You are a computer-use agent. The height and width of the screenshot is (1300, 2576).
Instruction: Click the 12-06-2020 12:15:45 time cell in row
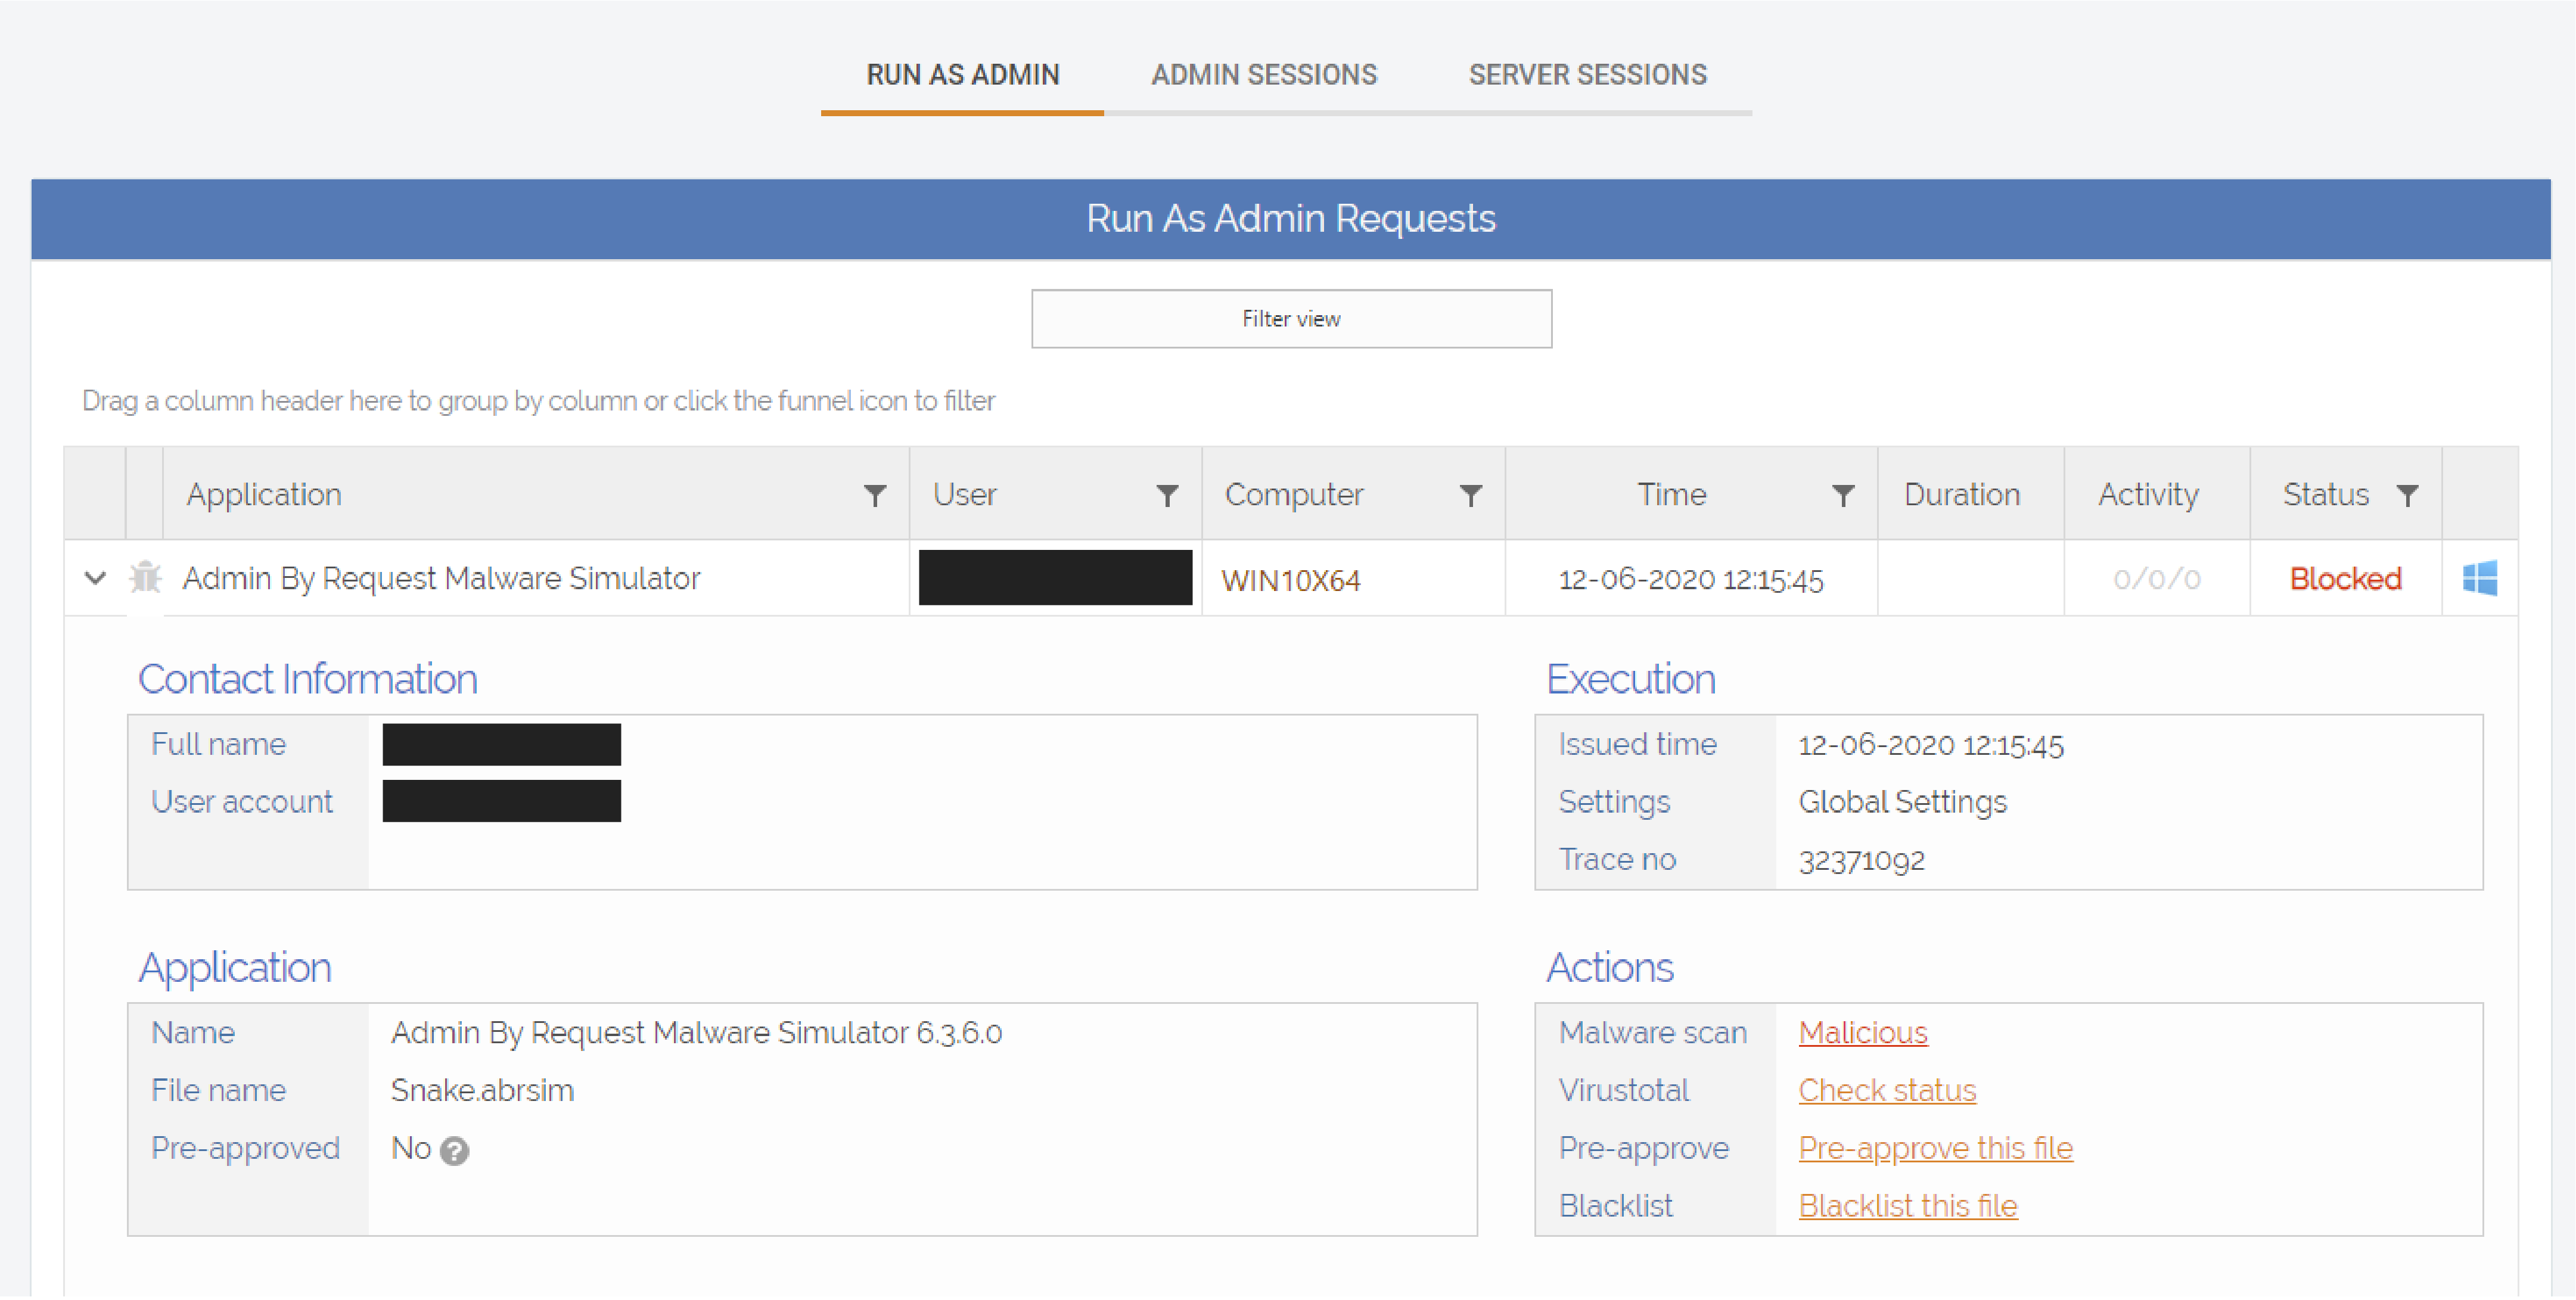pyautogui.click(x=1690, y=580)
